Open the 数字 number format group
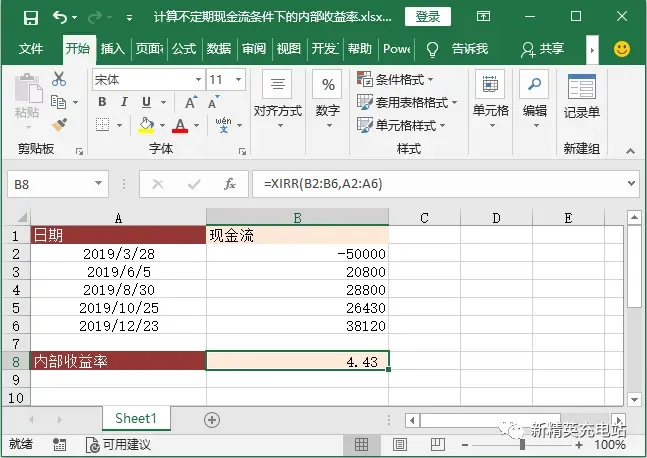 [x=328, y=99]
